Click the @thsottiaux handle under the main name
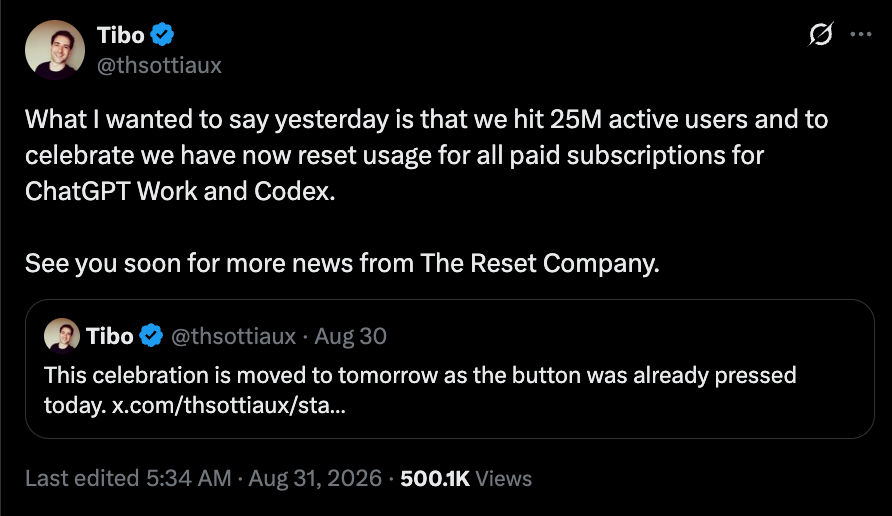Viewport: 892px width, 516px height. 159,65
